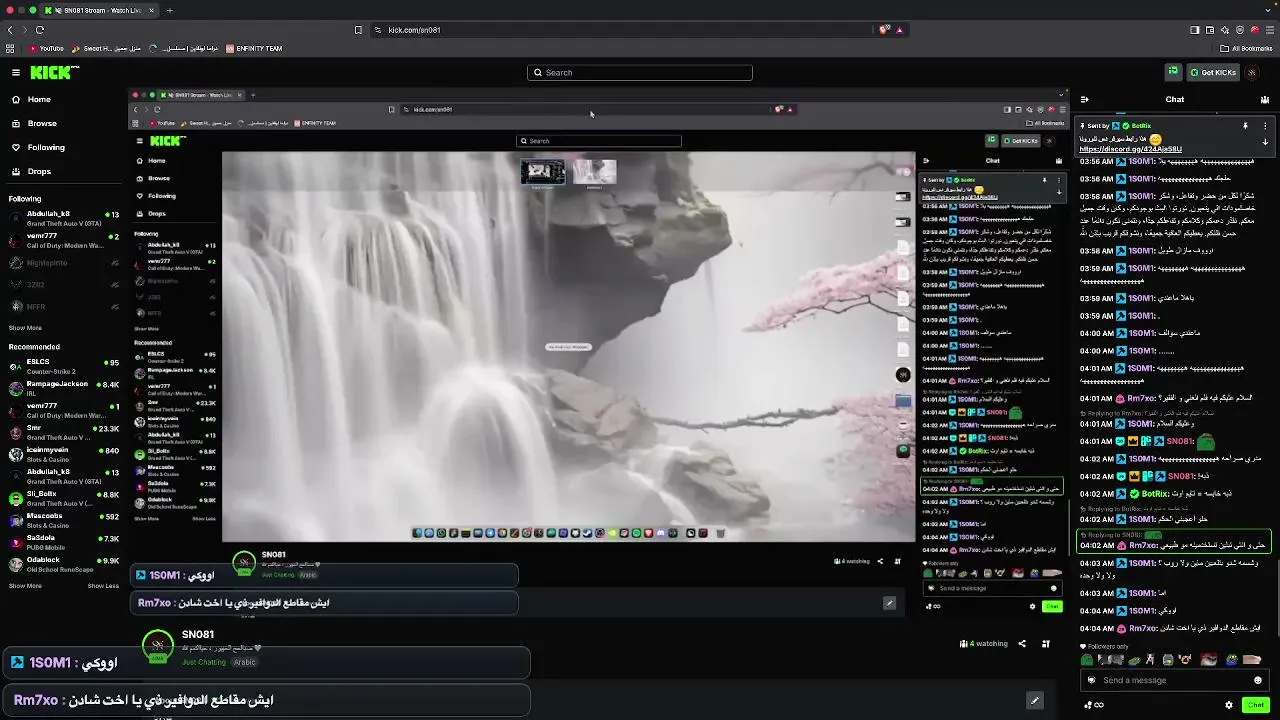Open Smr recommended channel
Image resolution: width=1280 pixels, height=720 pixels.
click(x=62, y=432)
